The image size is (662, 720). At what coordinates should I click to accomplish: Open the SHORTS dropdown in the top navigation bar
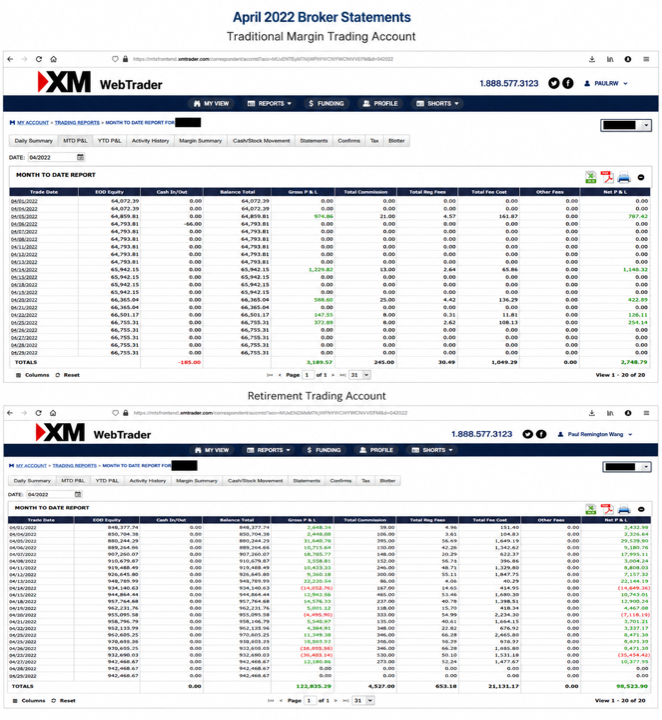click(x=437, y=103)
